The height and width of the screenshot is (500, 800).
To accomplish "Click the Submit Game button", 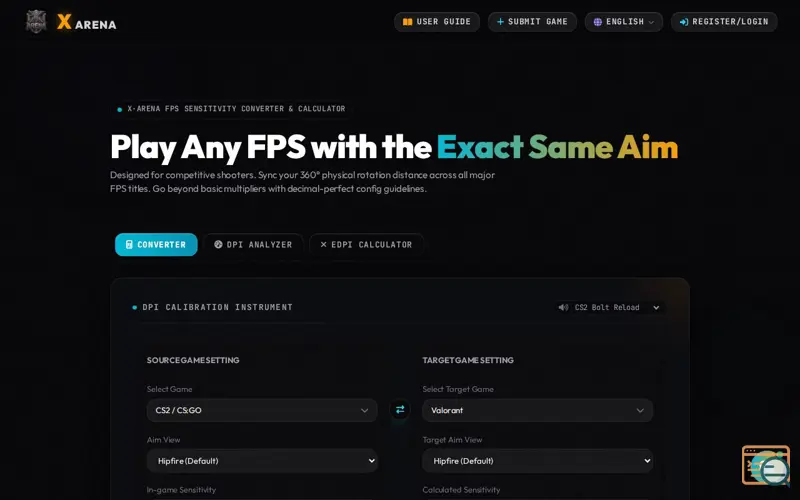I will pyautogui.click(x=532, y=22).
